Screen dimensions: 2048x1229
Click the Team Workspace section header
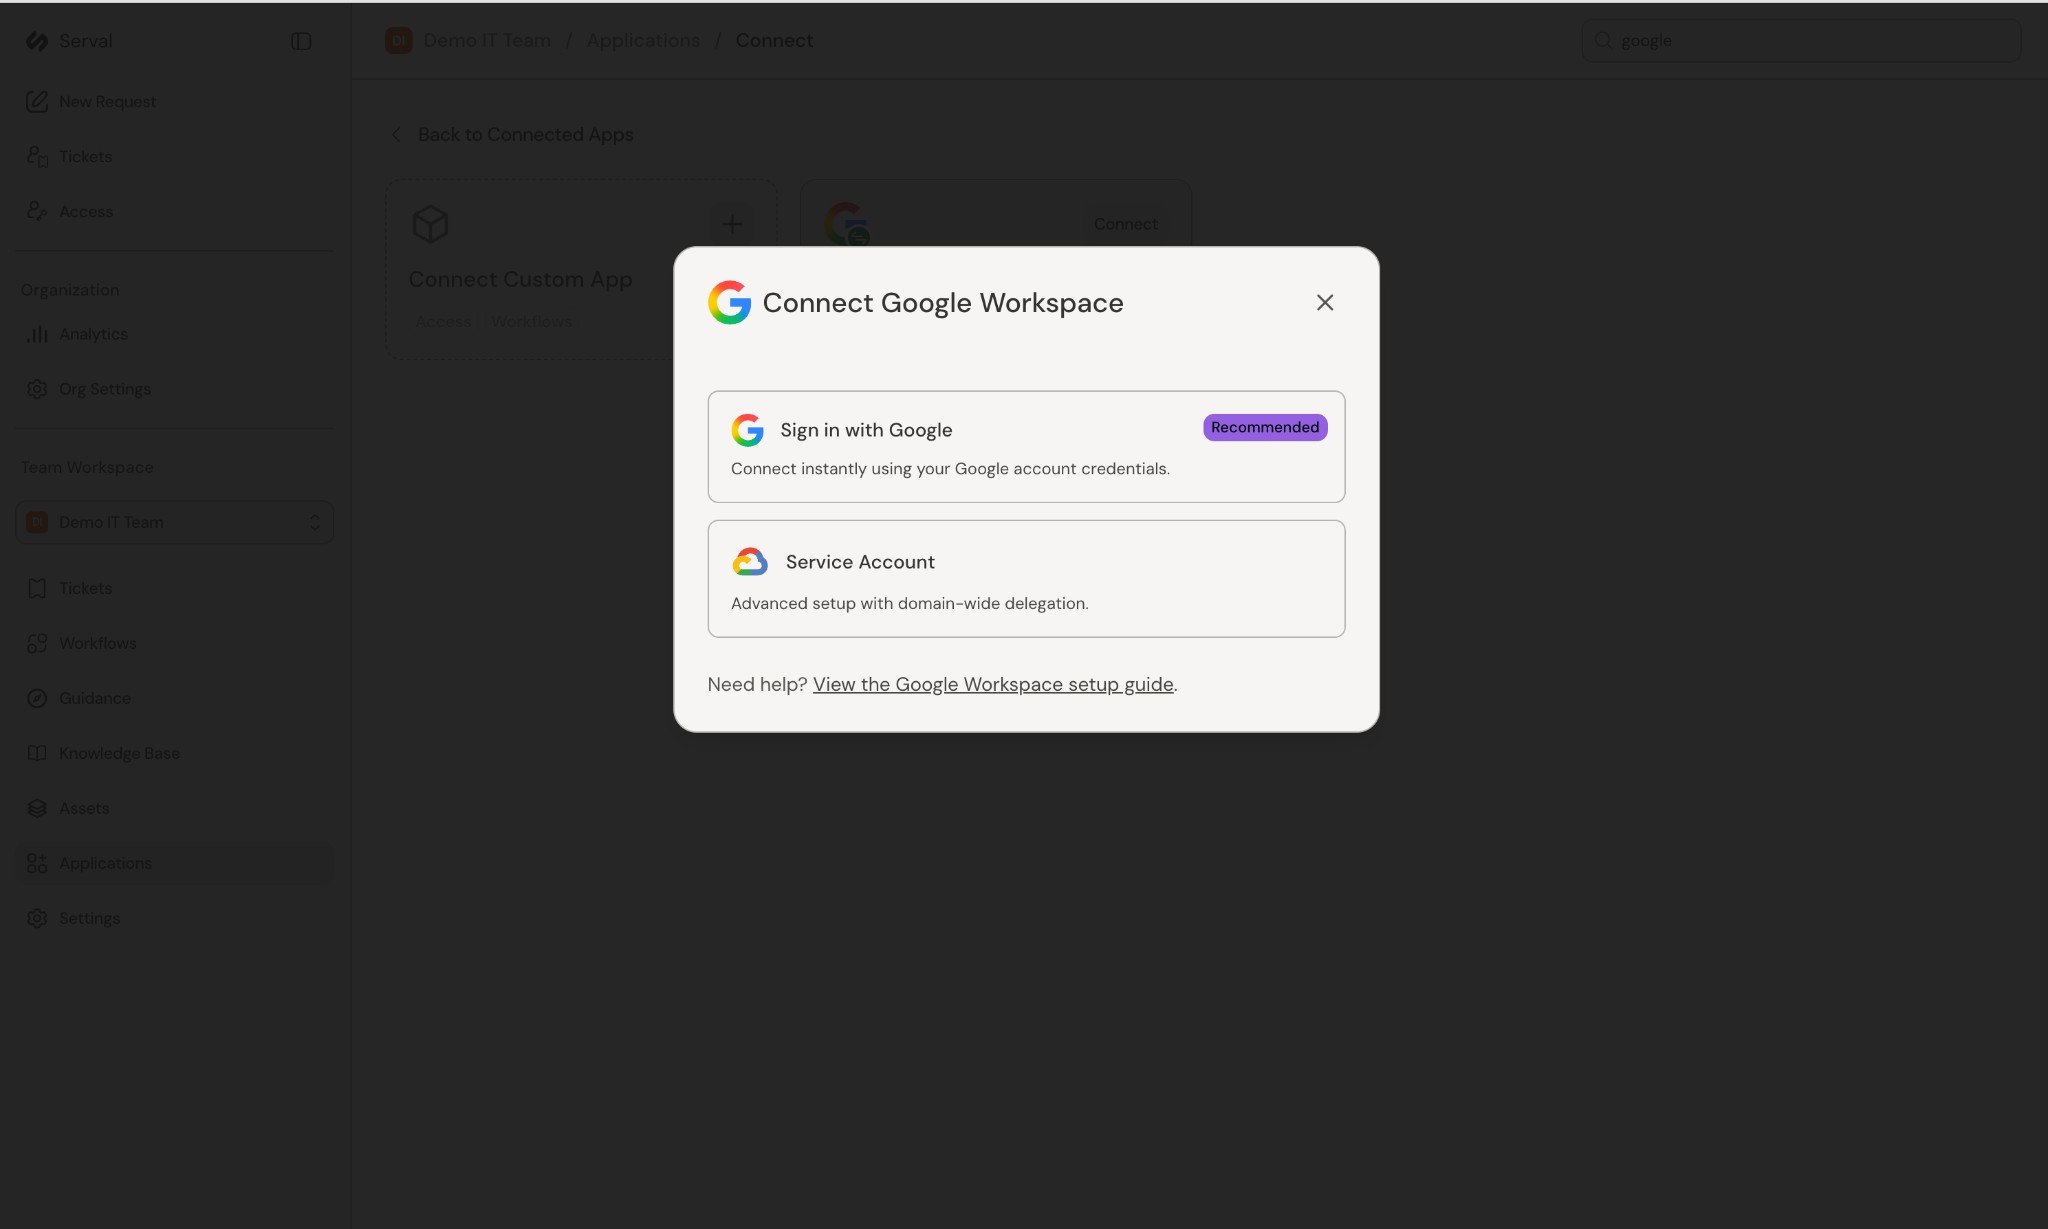(87, 467)
